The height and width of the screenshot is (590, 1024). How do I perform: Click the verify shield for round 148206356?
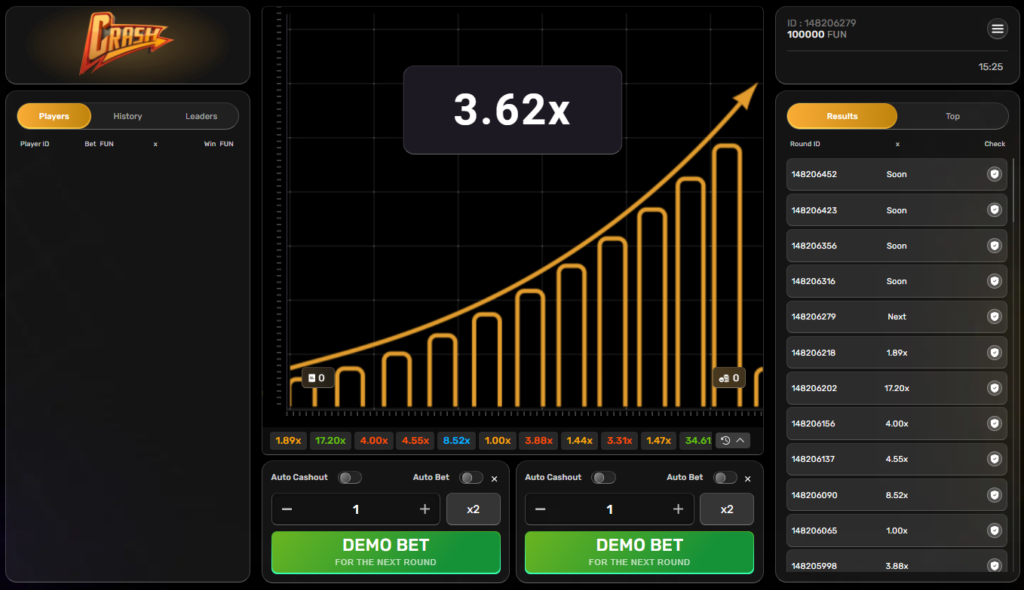click(x=994, y=246)
